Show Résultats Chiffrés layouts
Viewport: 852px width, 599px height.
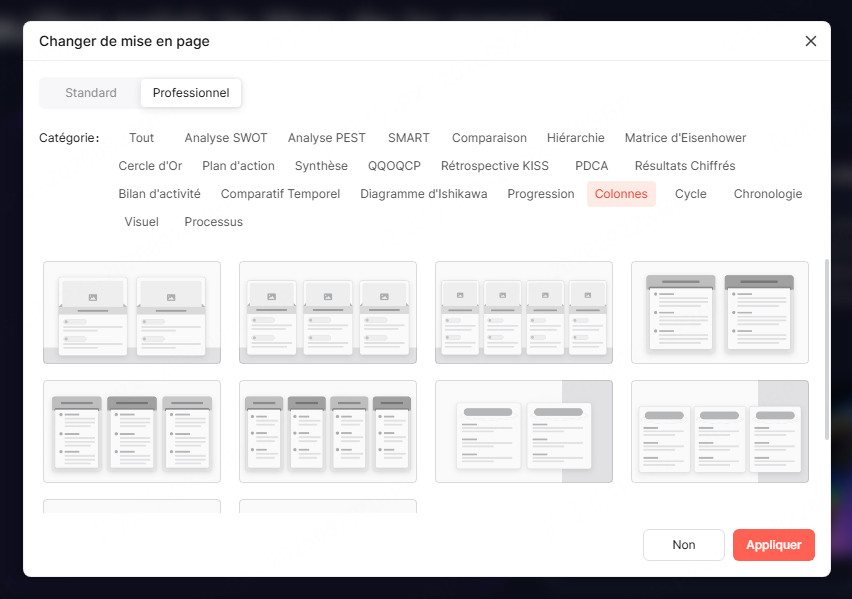pos(685,166)
